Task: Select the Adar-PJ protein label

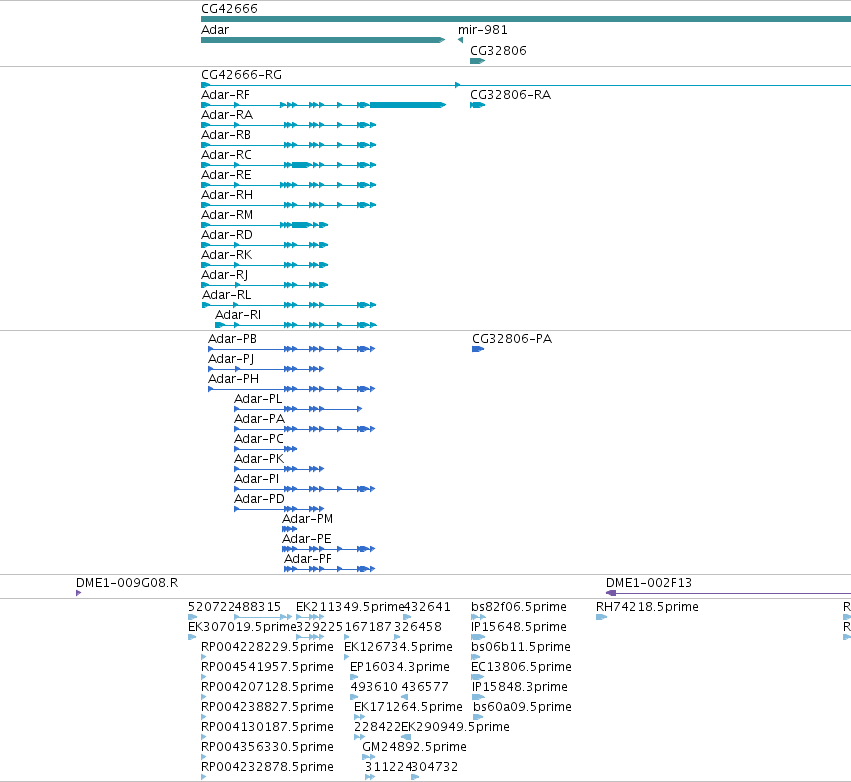Action: tap(231, 359)
